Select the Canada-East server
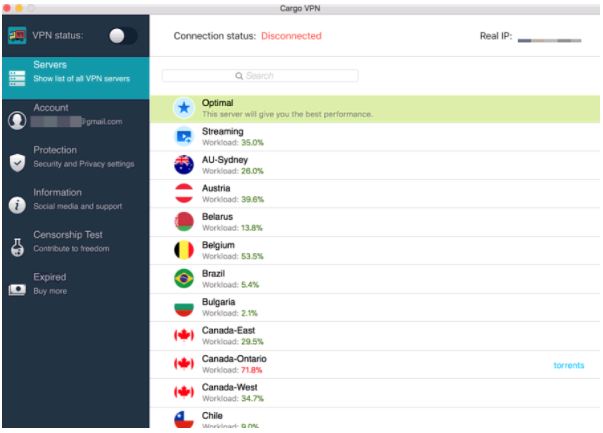 [375, 336]
